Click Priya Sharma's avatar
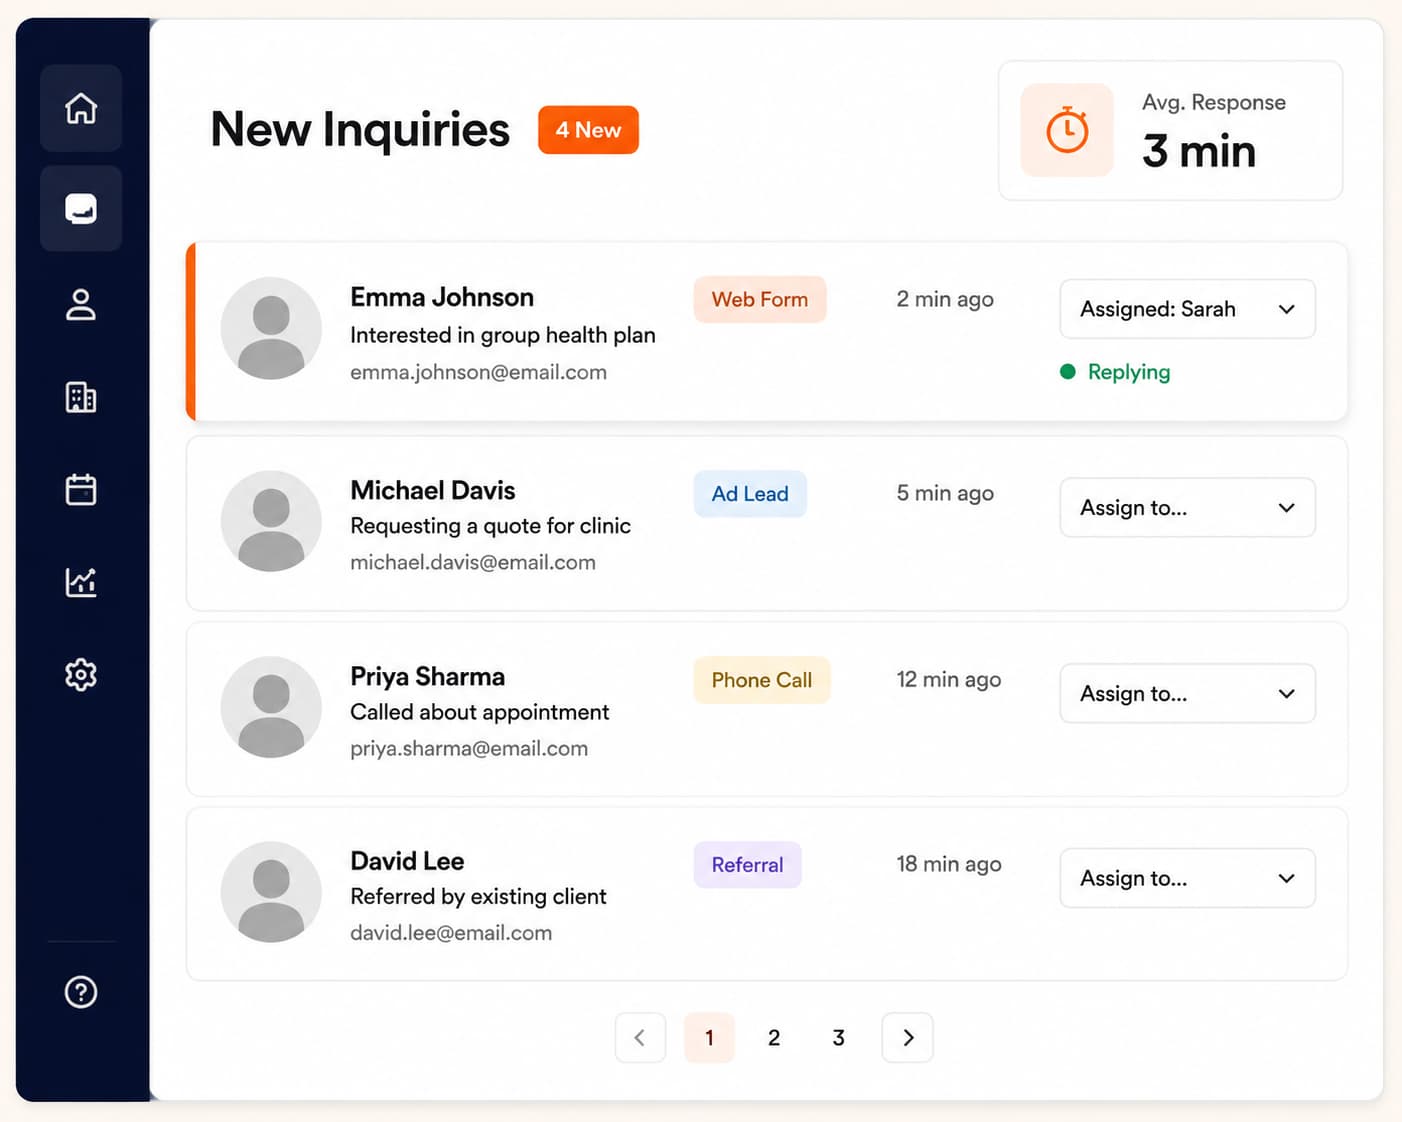1402x1122 pixels. pos(271,707)
